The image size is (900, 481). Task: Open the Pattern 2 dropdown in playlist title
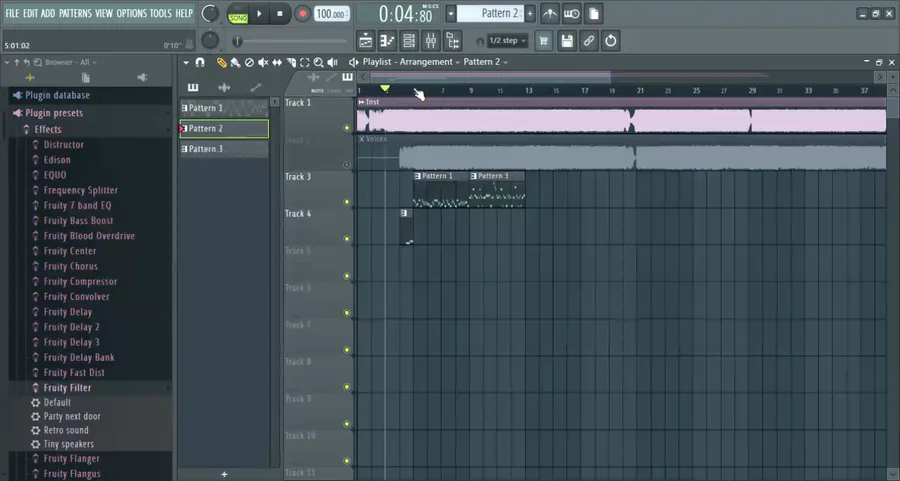click(486, 62)
